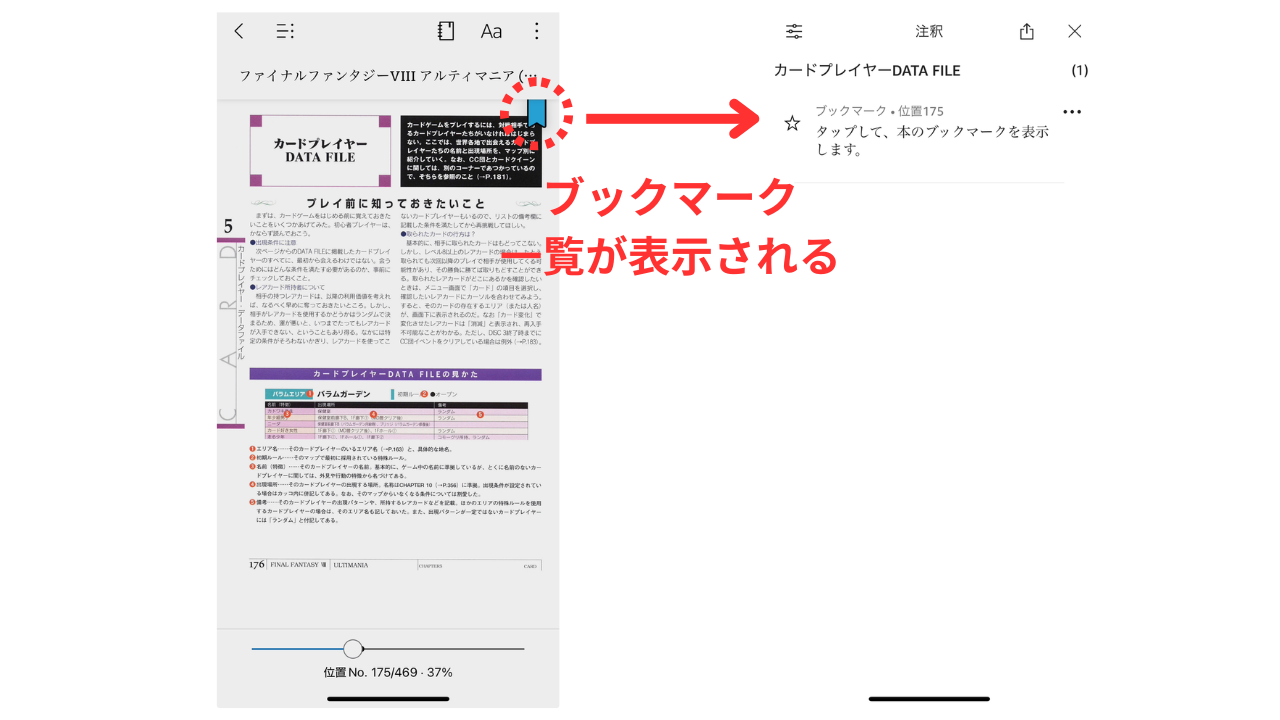Image resolution: width=1280 pixels, height=720 pixels.
Task: Tap the back arrow in the reader
Action: click(238, 31)
